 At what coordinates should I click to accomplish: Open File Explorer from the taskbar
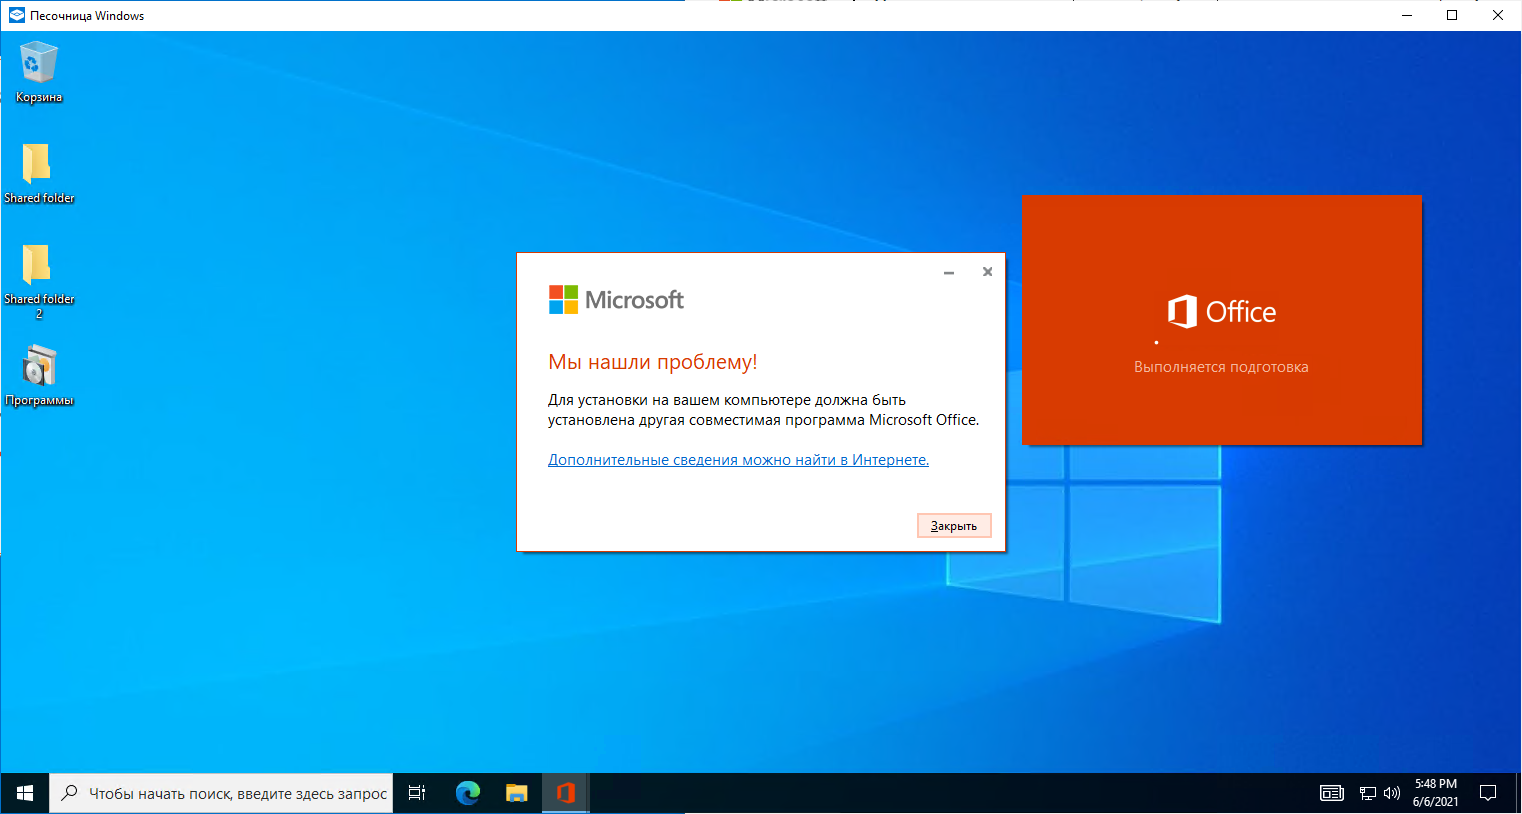pos(516,793)
